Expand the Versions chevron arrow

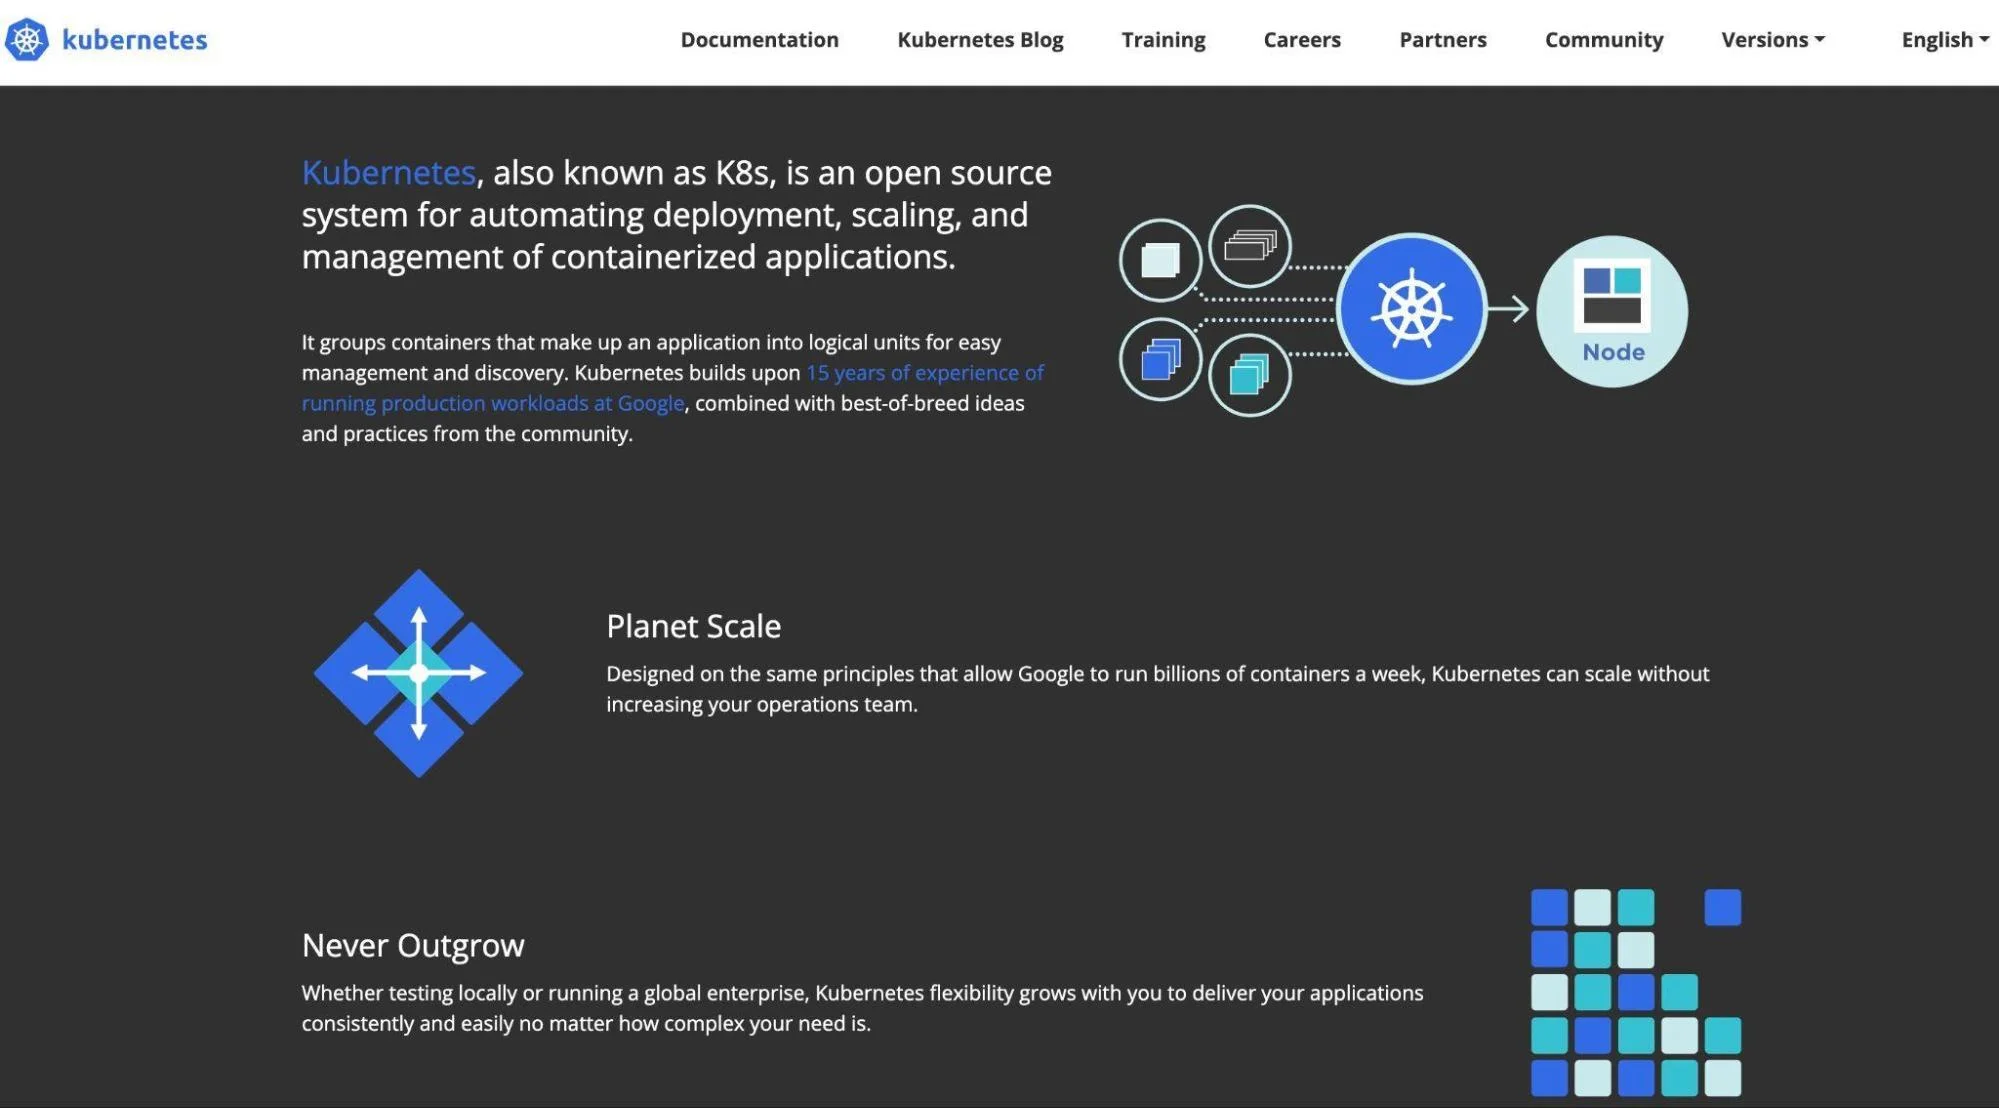point(1820,41)
